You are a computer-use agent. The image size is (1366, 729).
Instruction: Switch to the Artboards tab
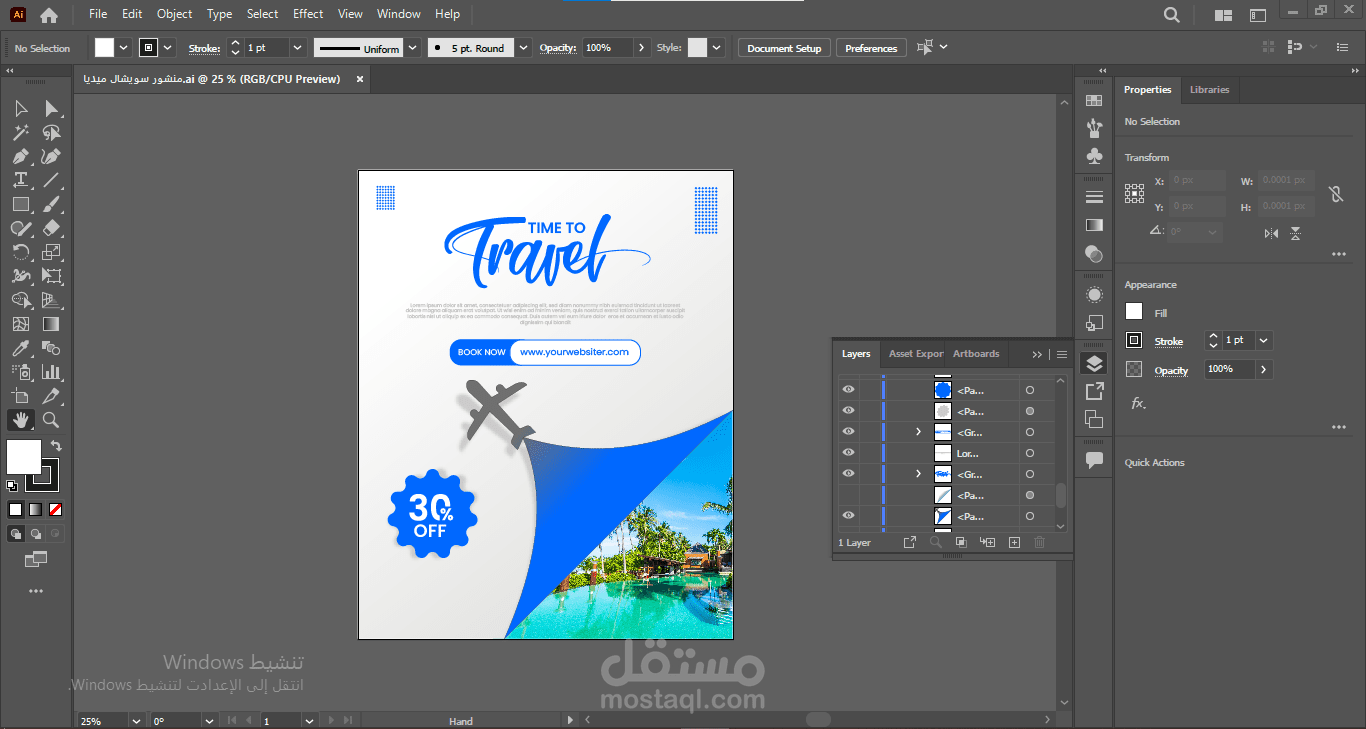click(x=975, y=354)
